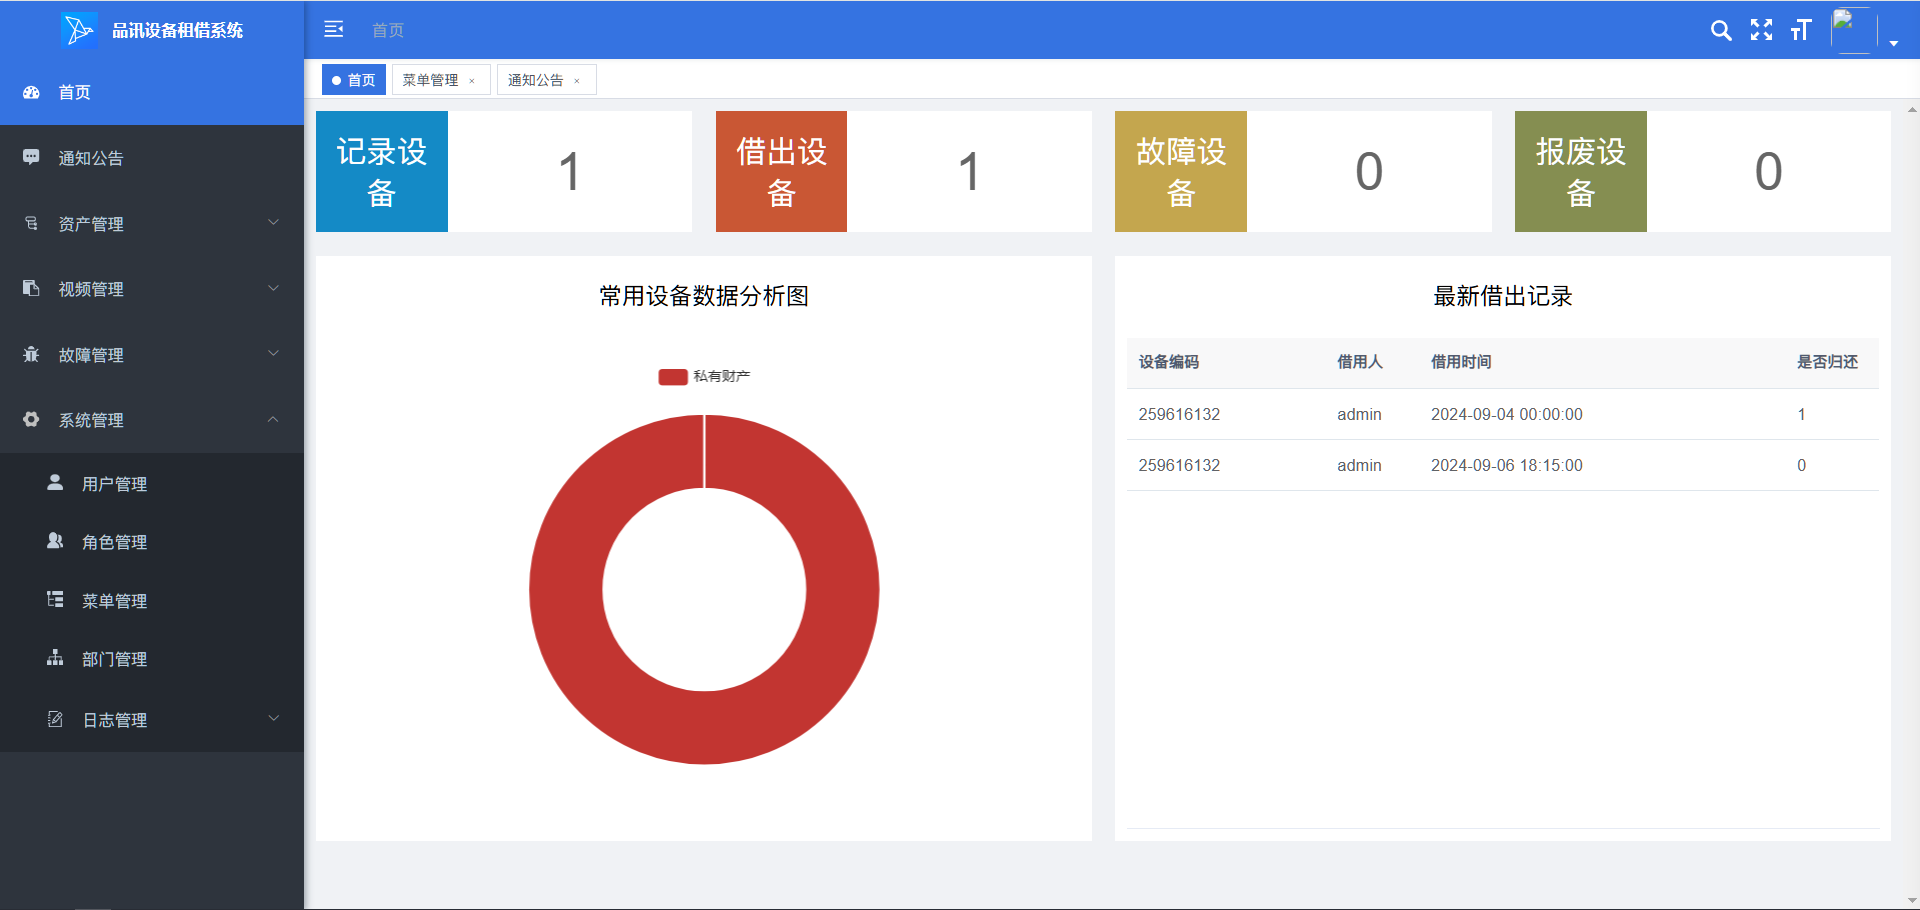Image resolution: width=1920 pixels, height=910 pixels.
Task: Expand the 视频管理 submenu chevron
Action: [273, 288]
